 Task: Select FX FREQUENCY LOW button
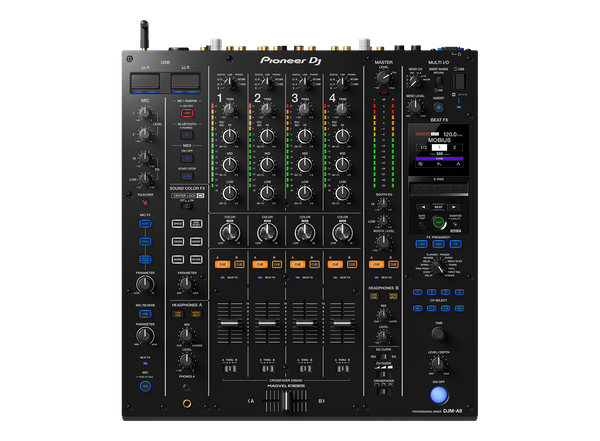[421, 244]
